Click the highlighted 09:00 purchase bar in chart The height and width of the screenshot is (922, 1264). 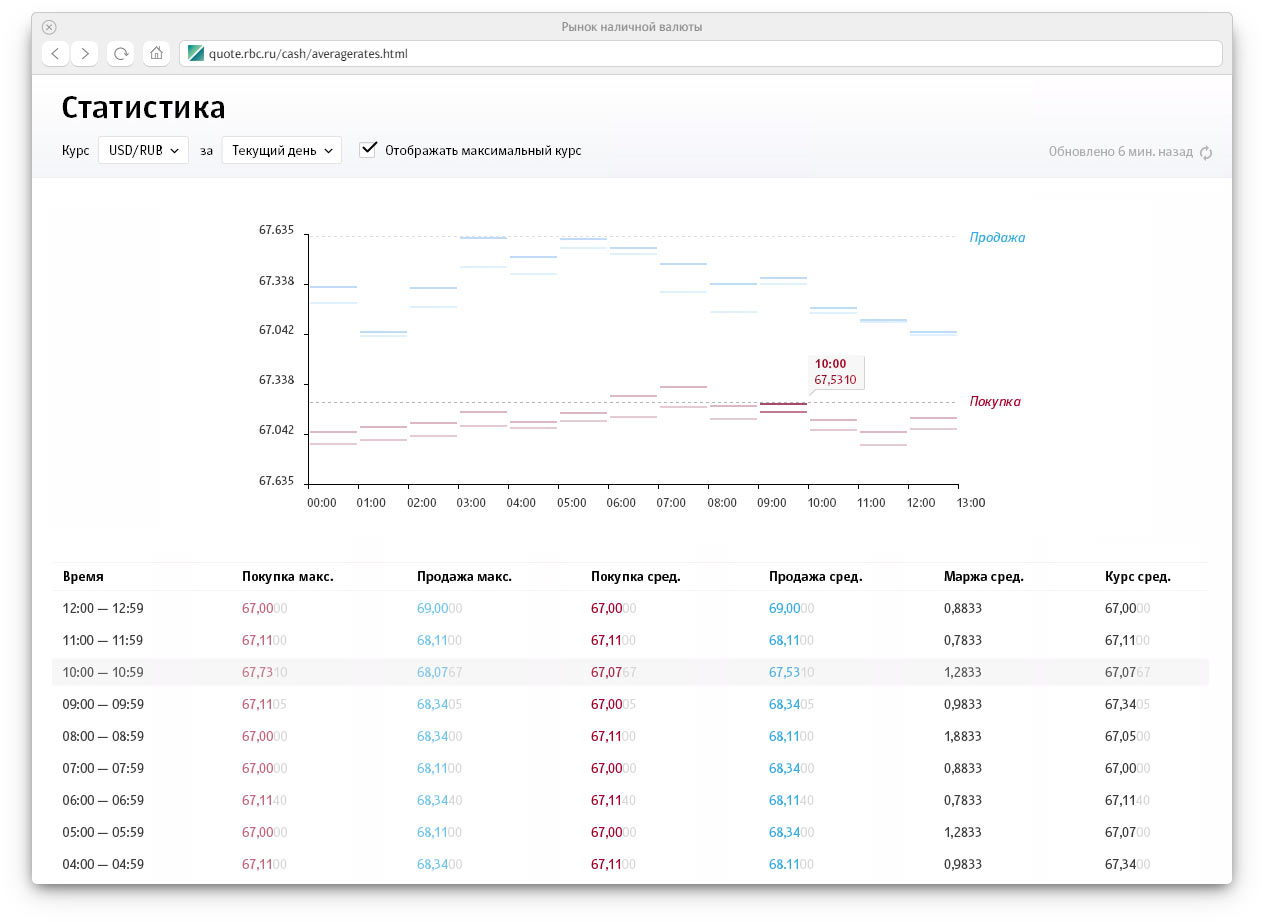(783, 404)
